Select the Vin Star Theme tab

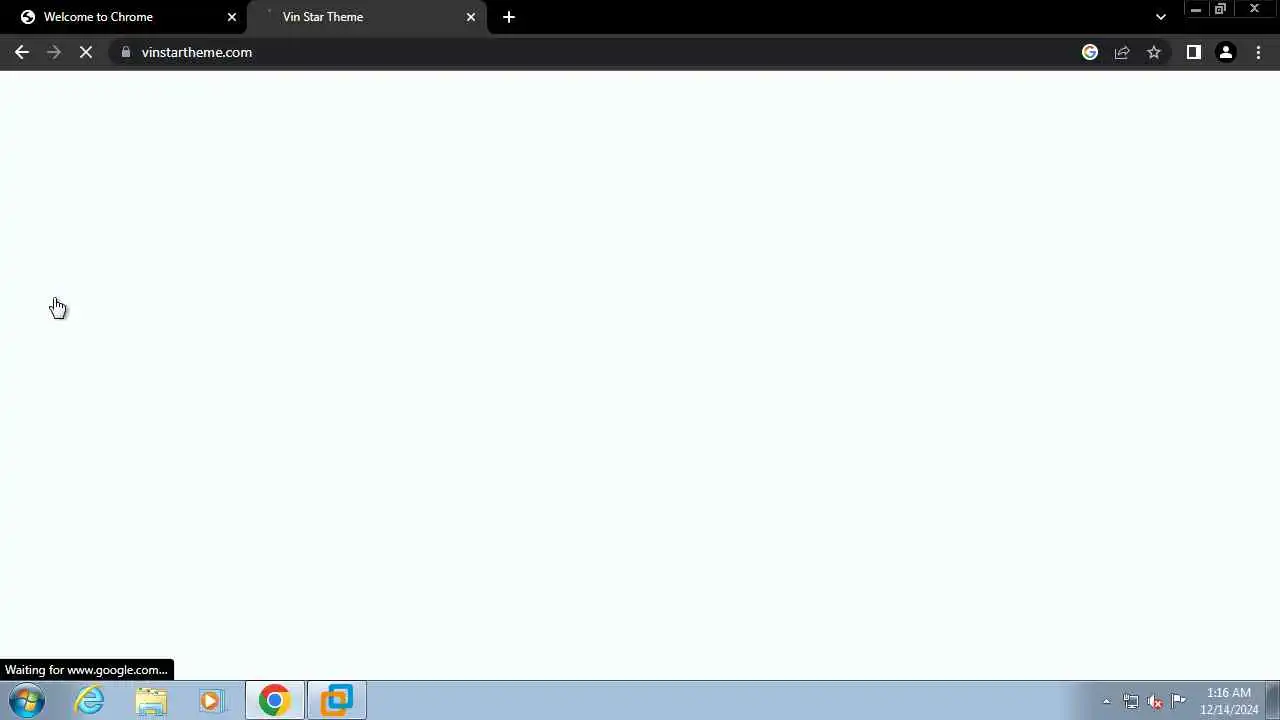coord(367,17)
